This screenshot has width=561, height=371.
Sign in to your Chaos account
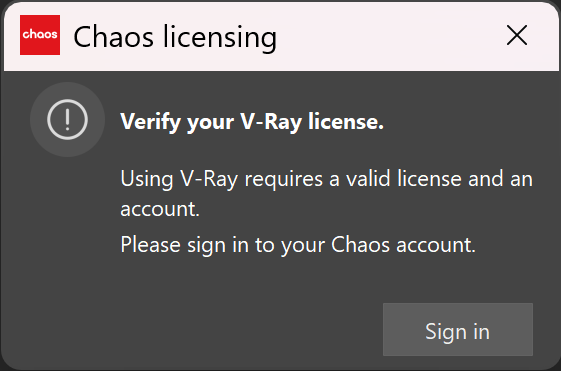point(458,329)
